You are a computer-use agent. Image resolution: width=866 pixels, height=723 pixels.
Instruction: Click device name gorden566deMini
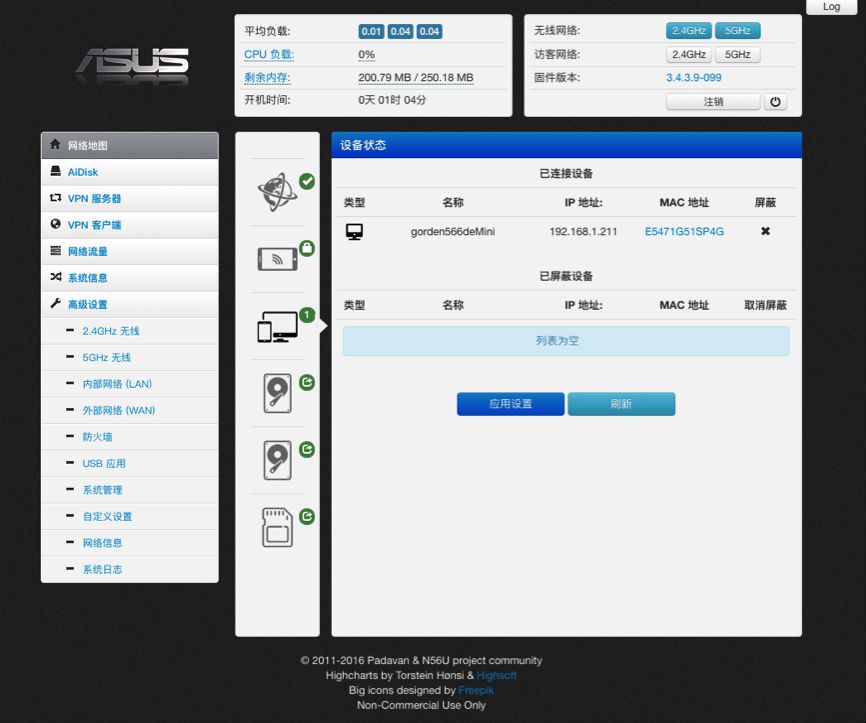tap(453, 231)
